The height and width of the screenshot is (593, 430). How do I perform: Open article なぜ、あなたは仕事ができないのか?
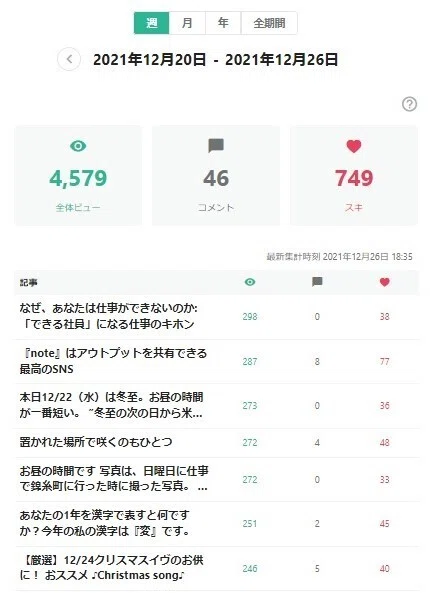click(x=109, y=316)
